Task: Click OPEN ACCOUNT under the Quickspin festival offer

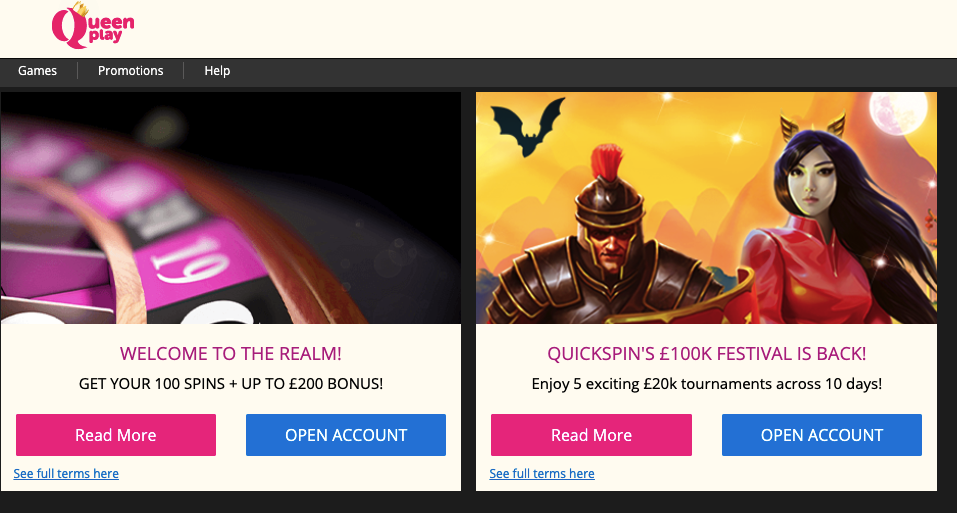Action: coord(822,435)
